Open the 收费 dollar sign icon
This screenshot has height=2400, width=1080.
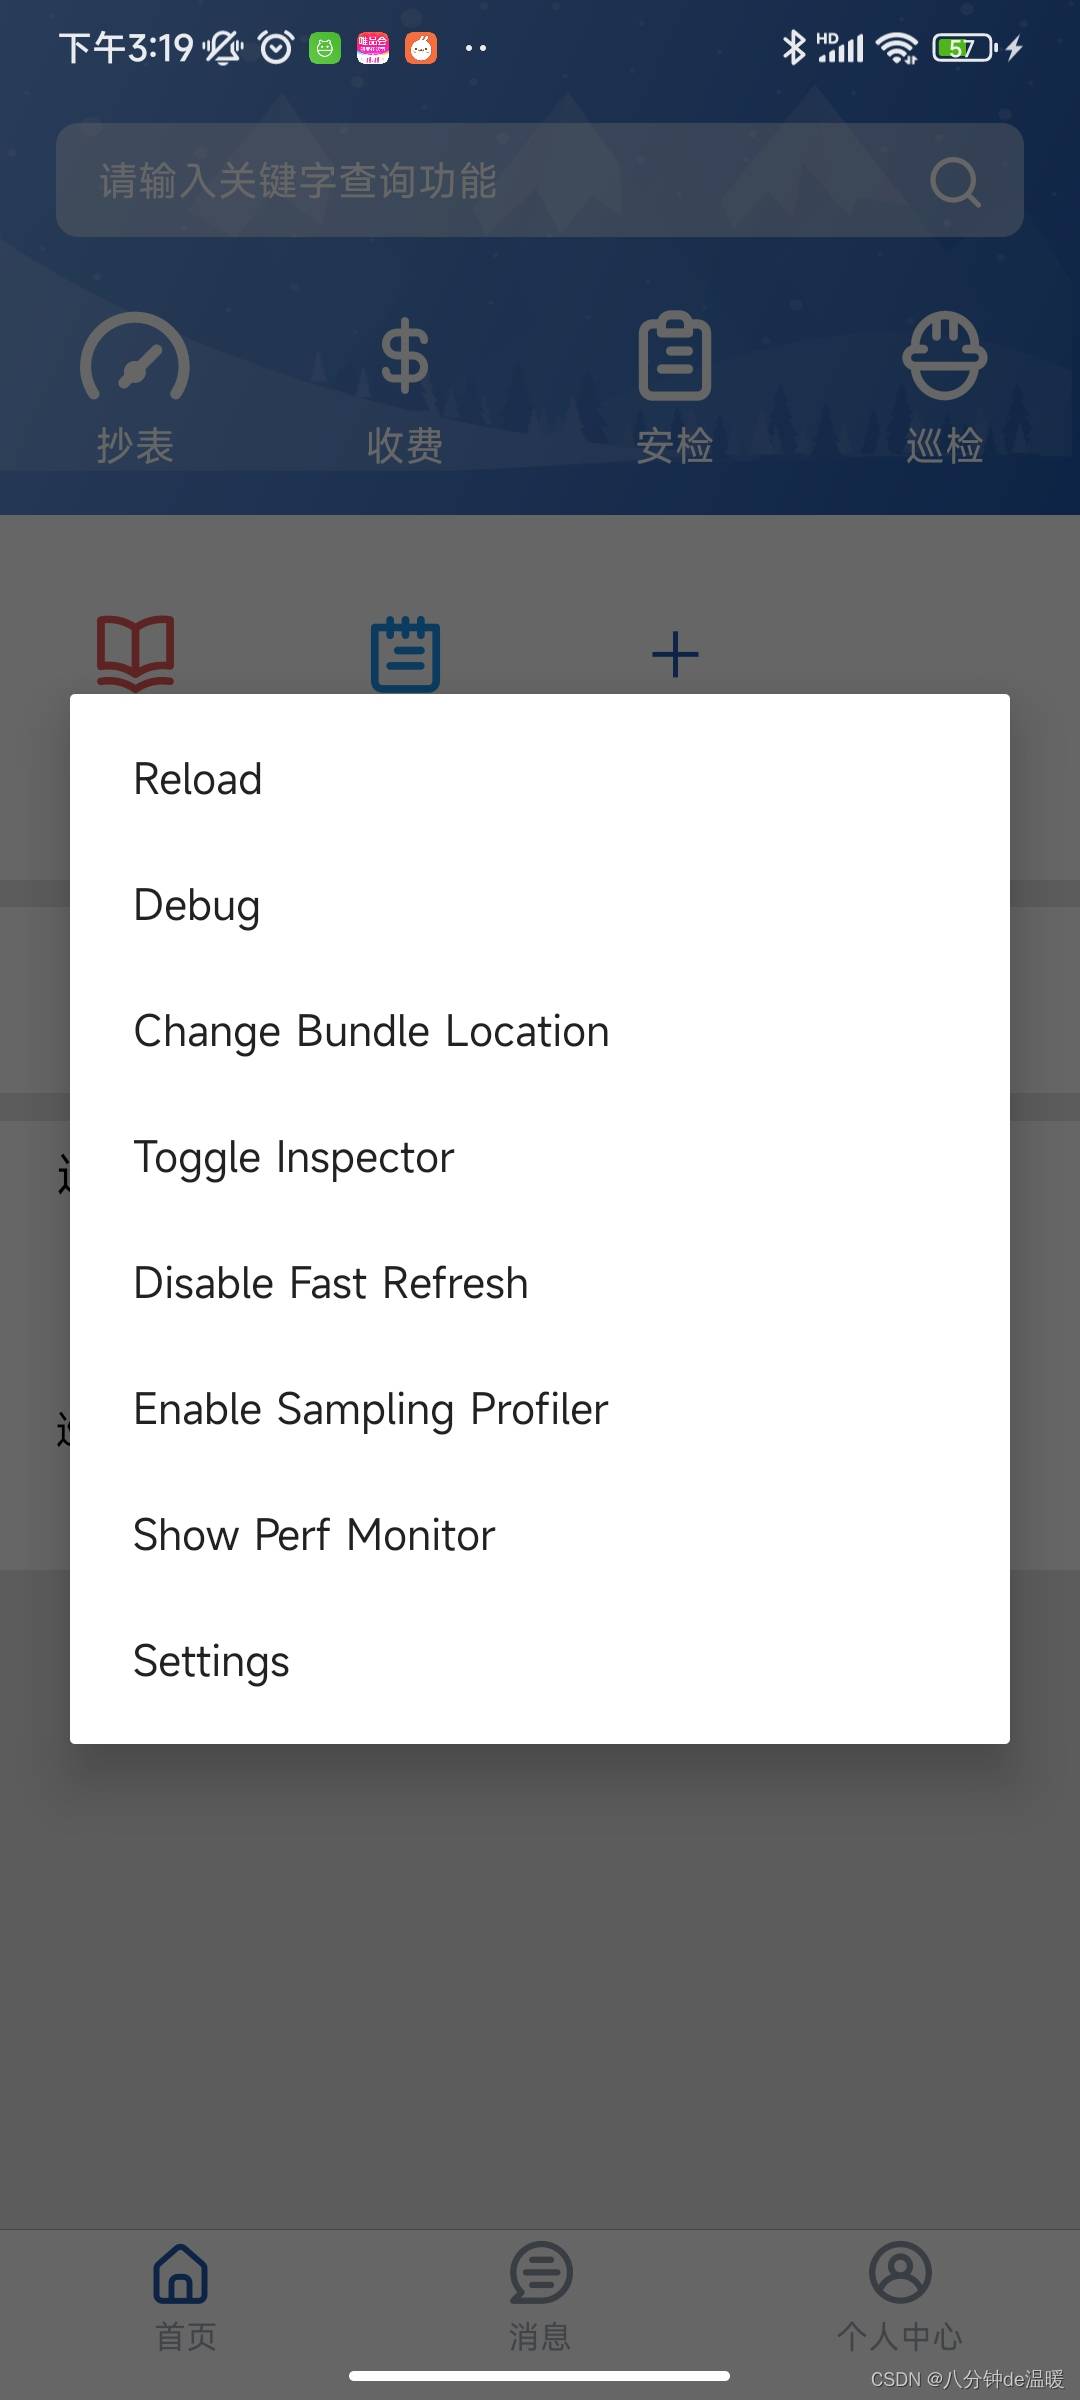click(405, 356)
